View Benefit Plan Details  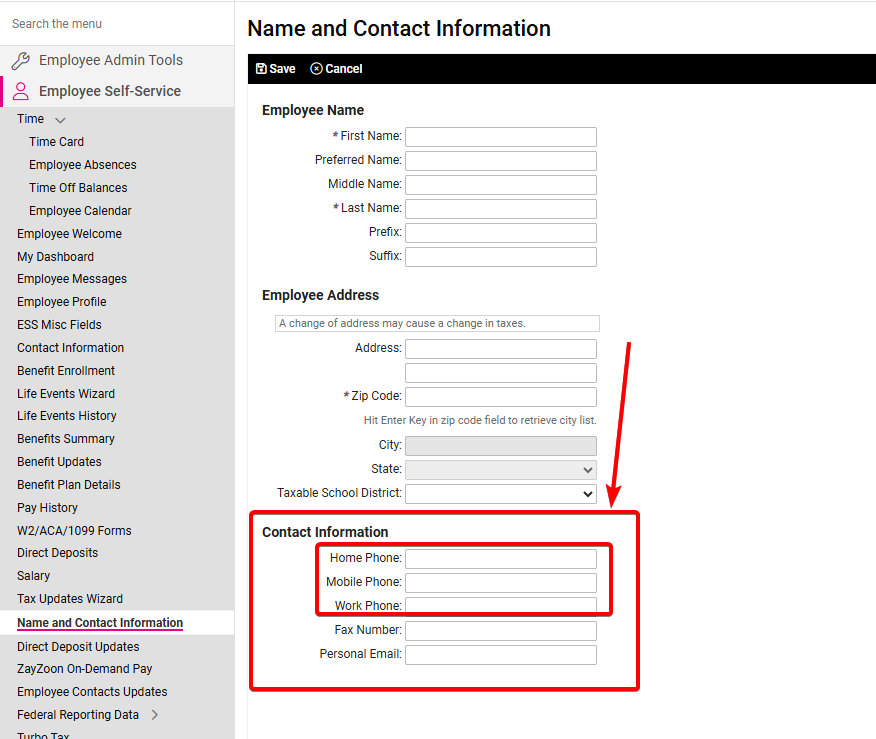[69, 485]
